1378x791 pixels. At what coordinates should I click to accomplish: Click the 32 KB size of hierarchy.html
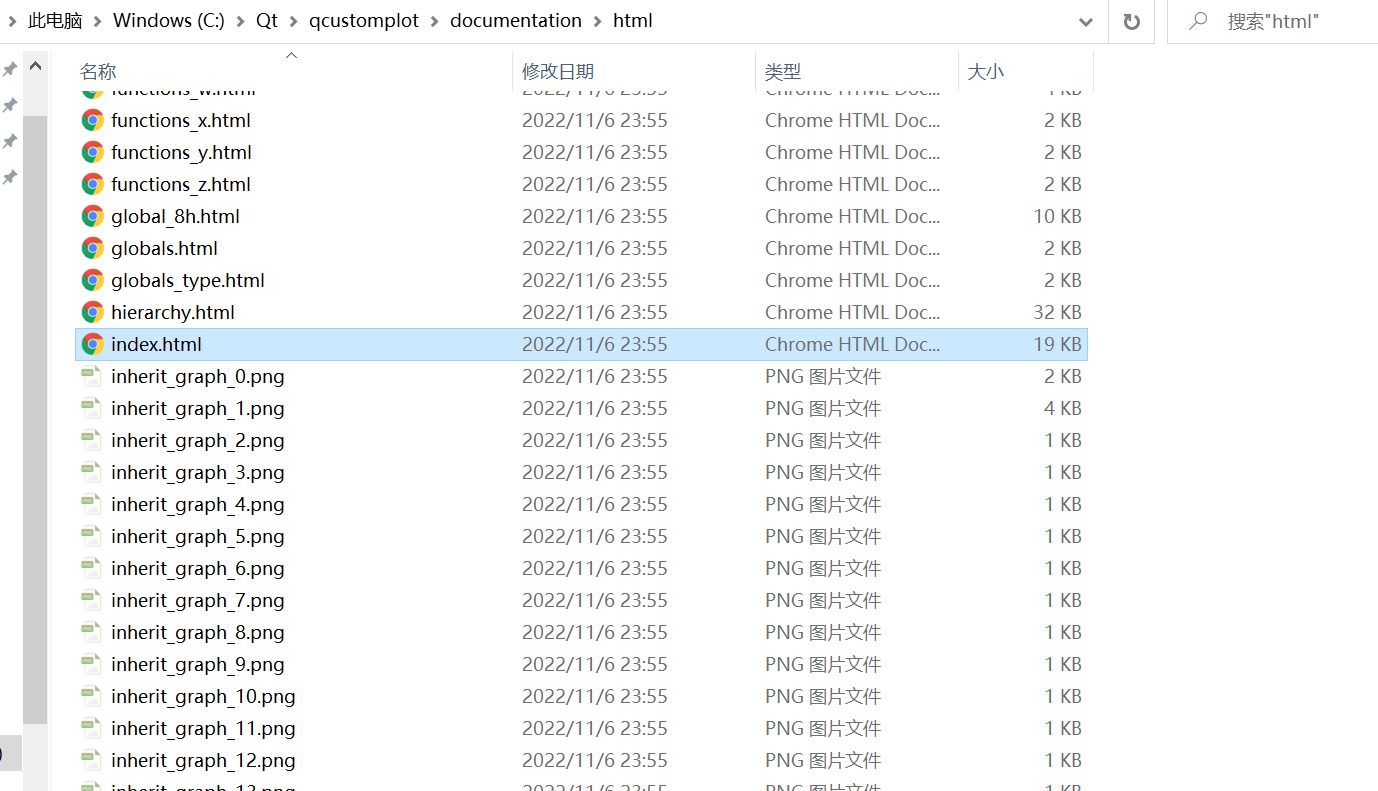[1057, 312]
